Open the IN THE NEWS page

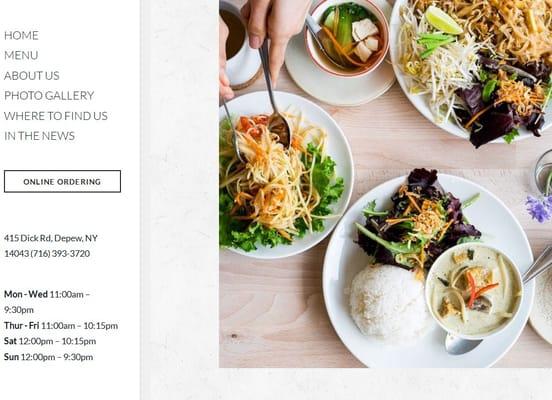click(x=39, y=136)
